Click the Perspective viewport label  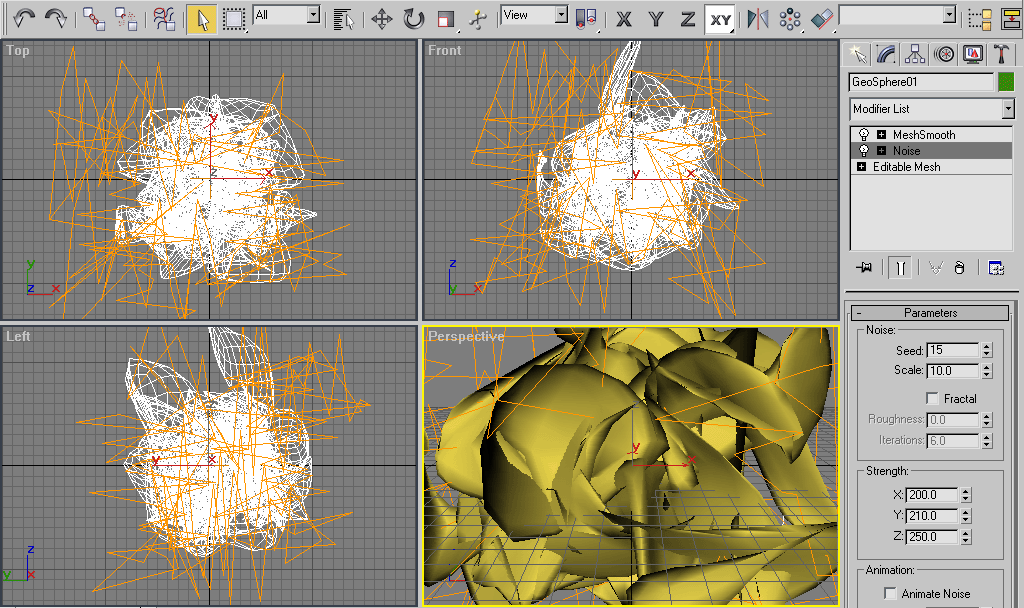tap(466, 336)
